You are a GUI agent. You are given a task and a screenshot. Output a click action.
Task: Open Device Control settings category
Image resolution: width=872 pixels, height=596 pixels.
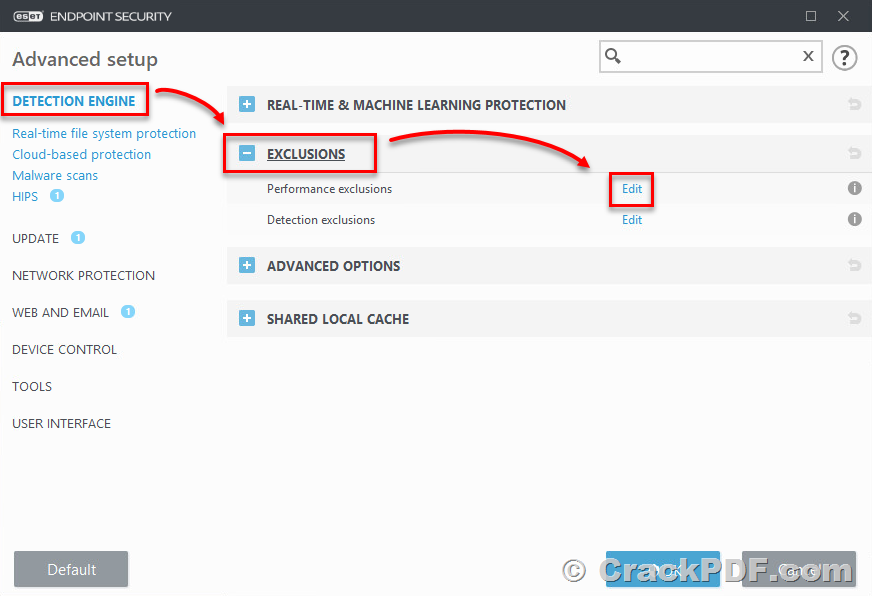coord(65,349)
